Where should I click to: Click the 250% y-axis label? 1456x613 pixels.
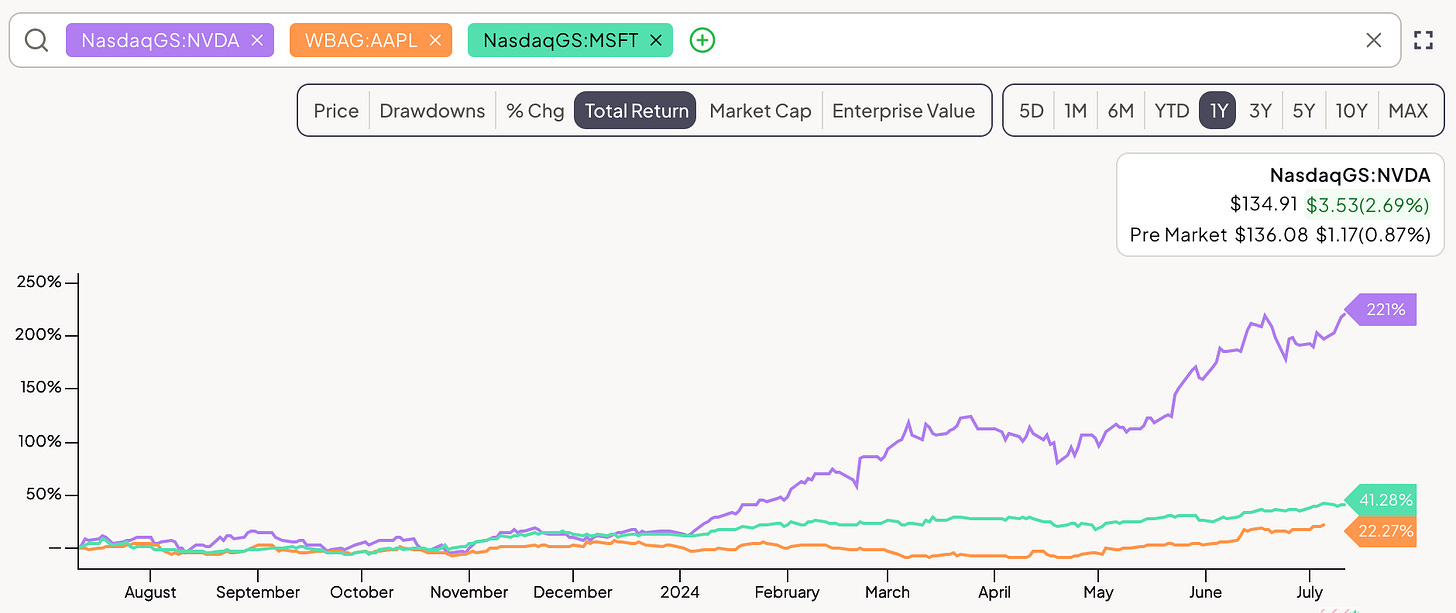[39, 281]
